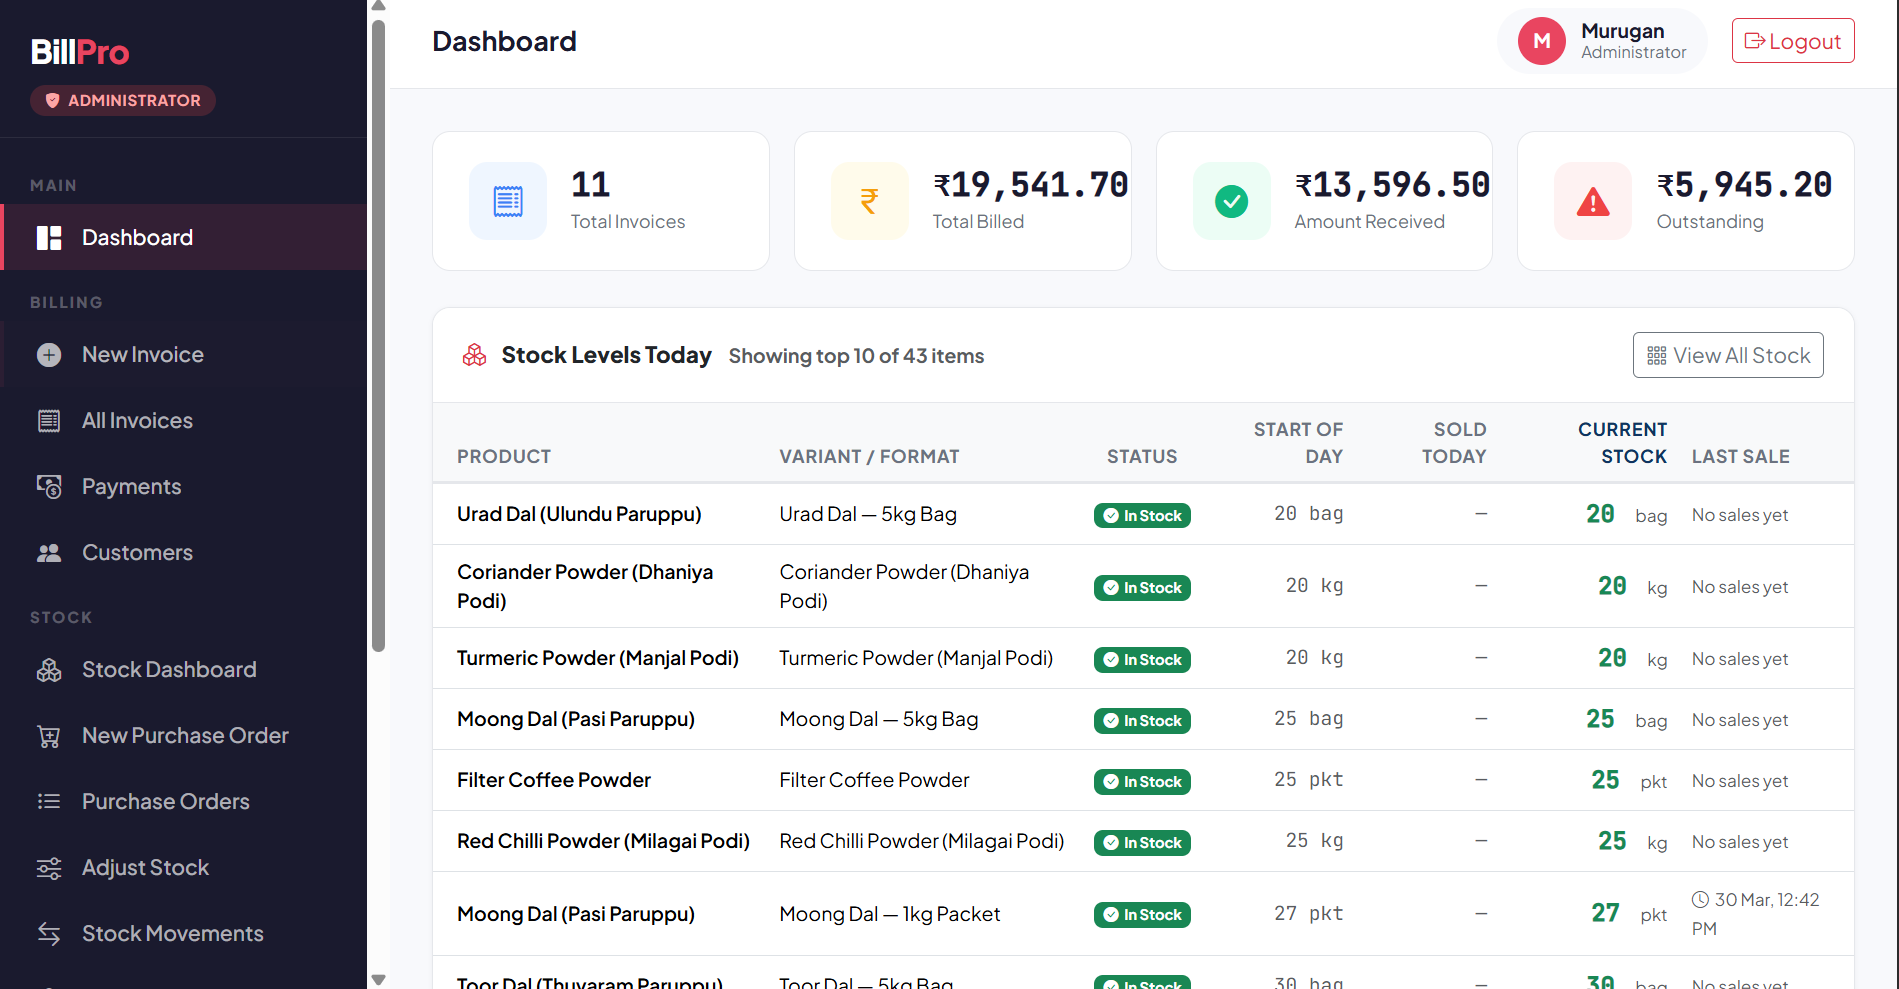This screenshot has height=989, width=1899.
Task: Click the All Invoices list icon
Action: point(49,421)
